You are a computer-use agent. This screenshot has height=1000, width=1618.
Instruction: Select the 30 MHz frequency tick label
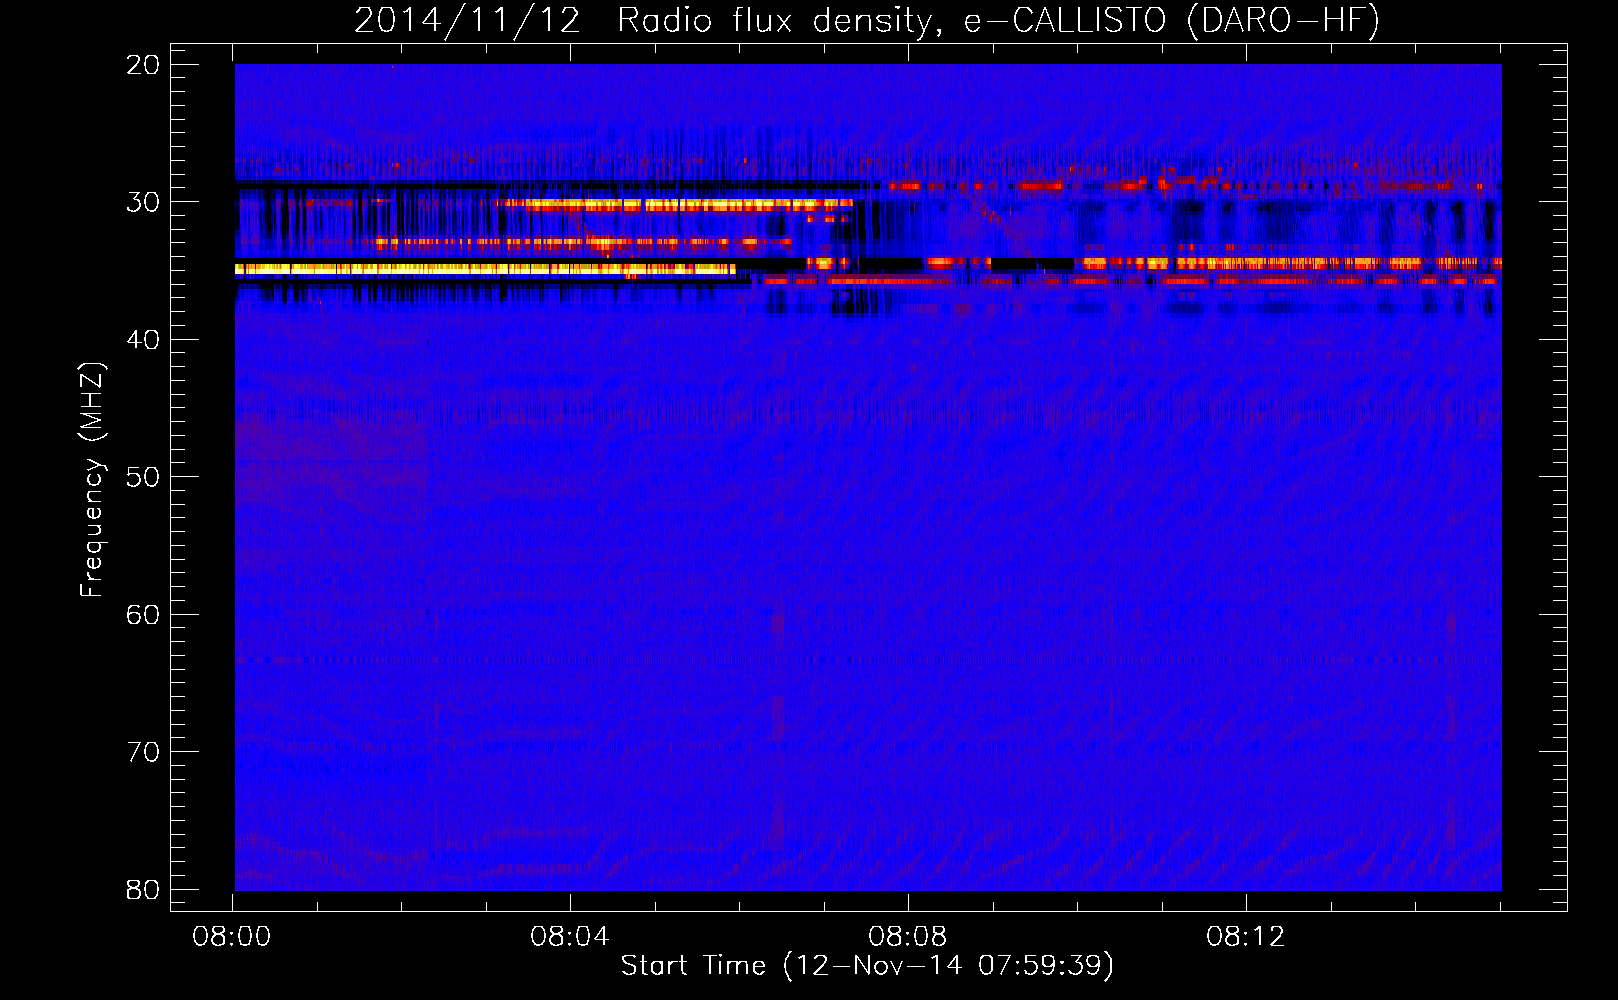pos(144,202)
